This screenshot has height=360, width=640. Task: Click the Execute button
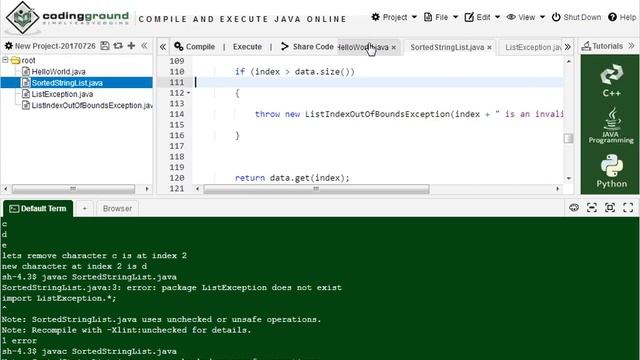[x=247, y=47]
